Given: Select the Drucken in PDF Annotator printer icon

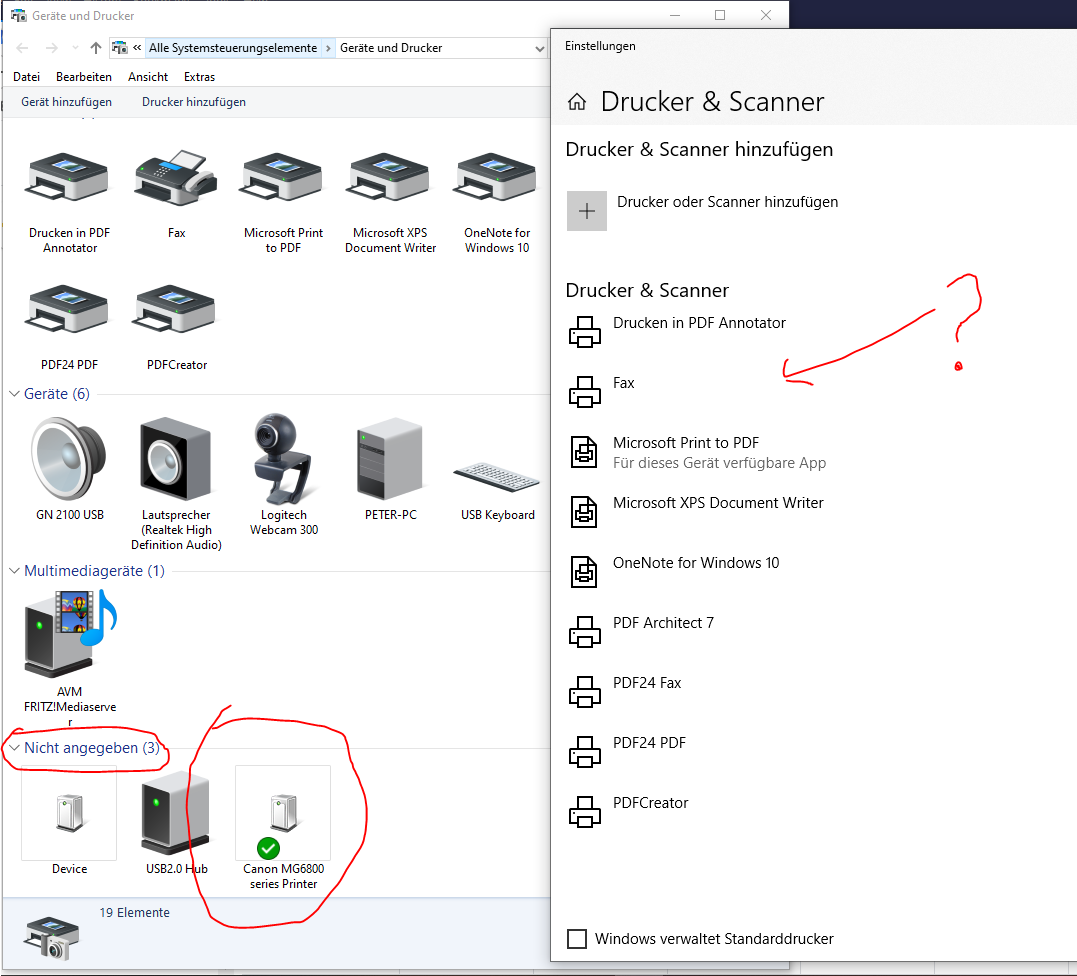Looking at the screenshot, I should 67,177.
